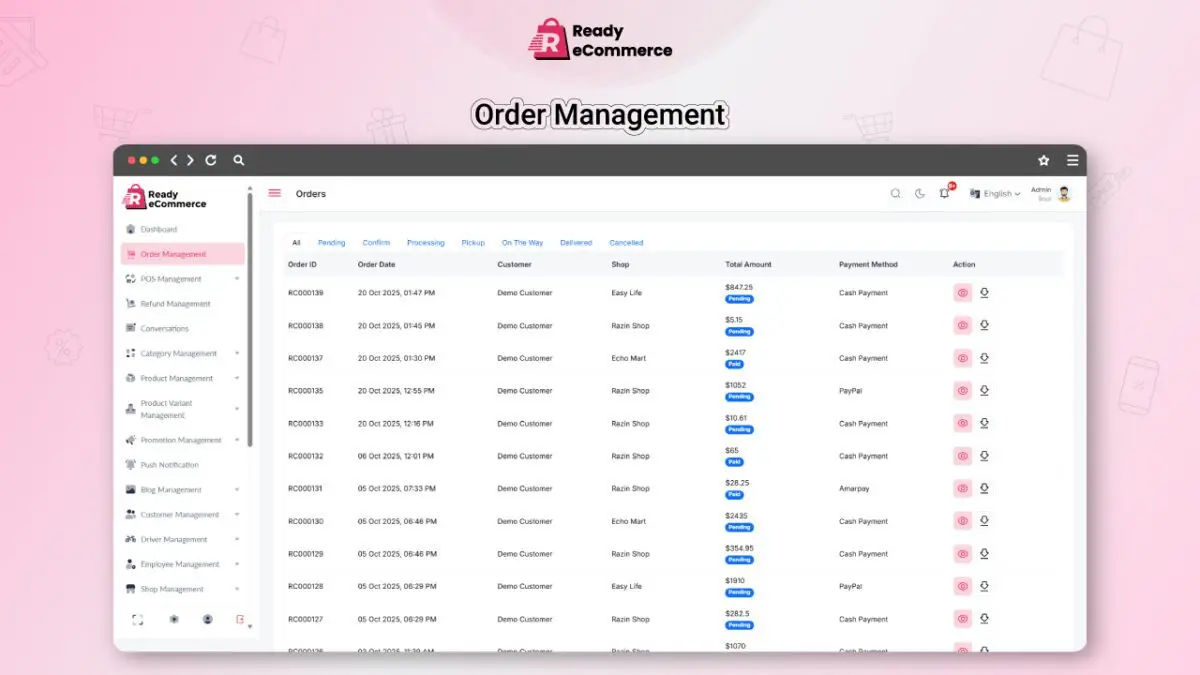Collapse the sidebar with the hamburger toggle
The image size is (1200, 675).
click(x=274, y=193)
